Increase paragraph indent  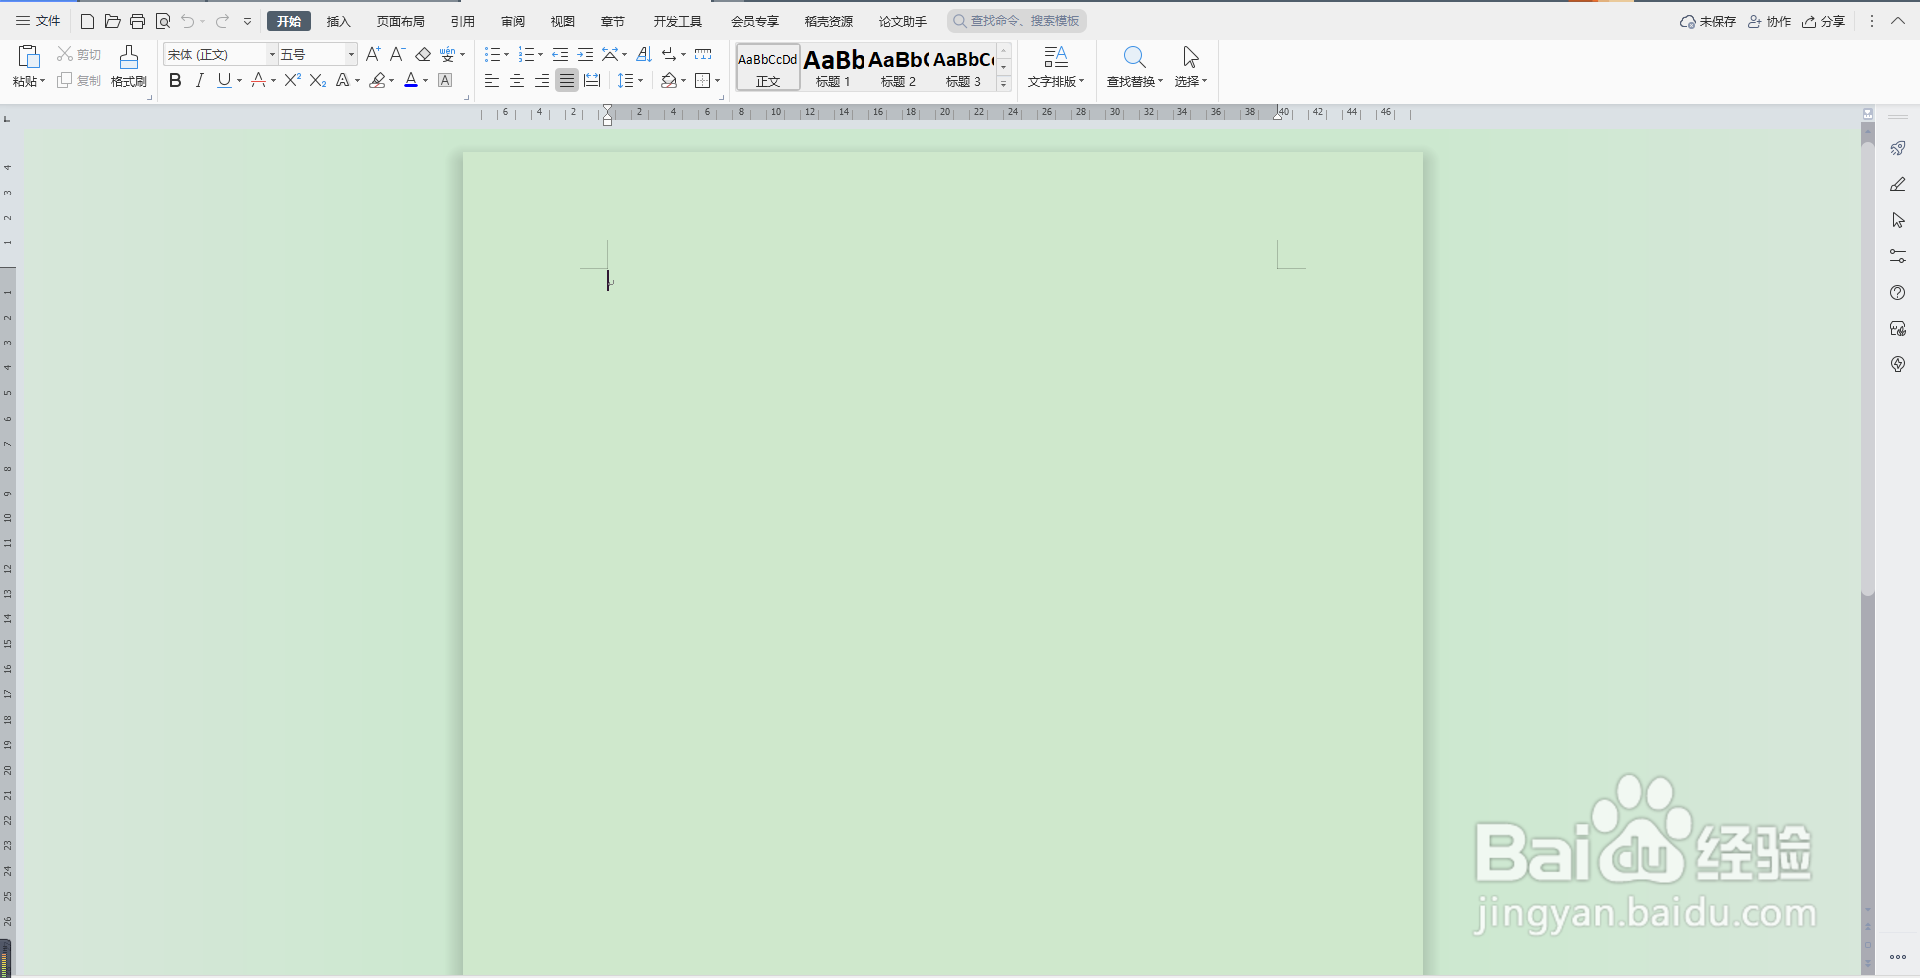point(585,54)
